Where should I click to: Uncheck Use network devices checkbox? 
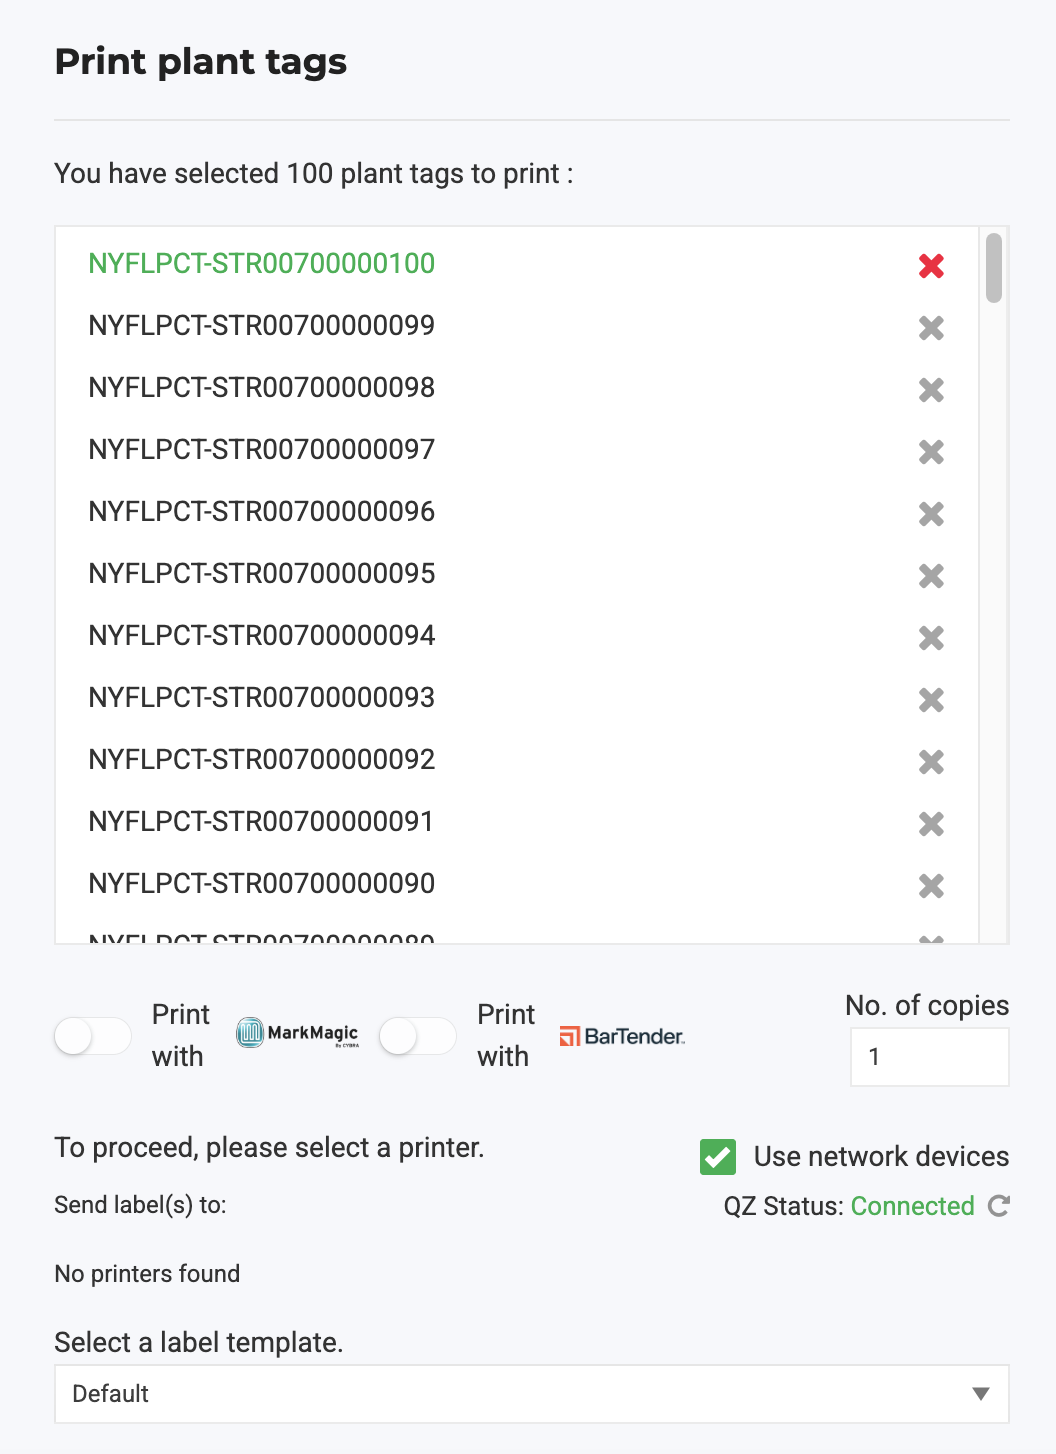tap(718, 1157)
